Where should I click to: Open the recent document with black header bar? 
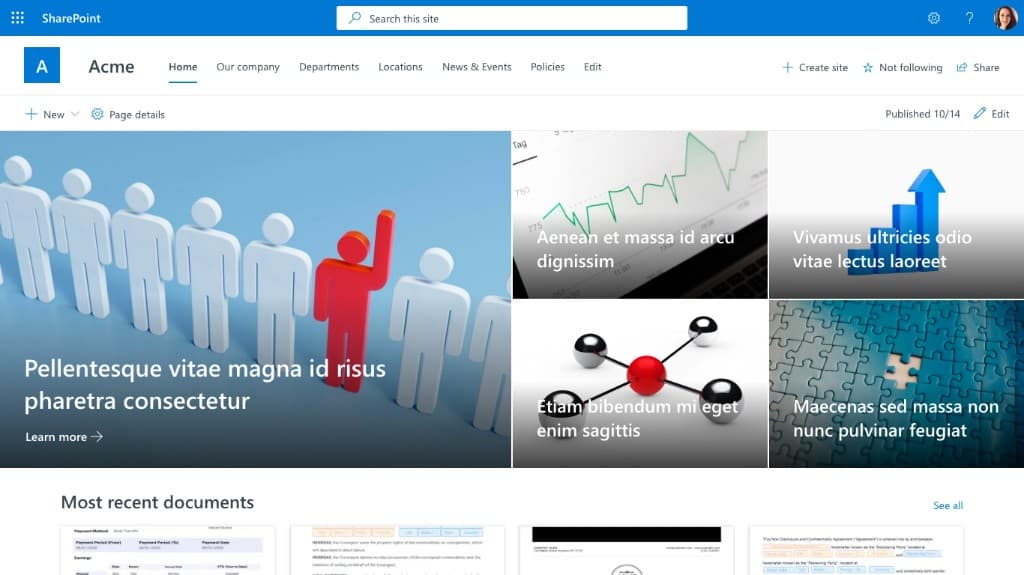point(626,550)
